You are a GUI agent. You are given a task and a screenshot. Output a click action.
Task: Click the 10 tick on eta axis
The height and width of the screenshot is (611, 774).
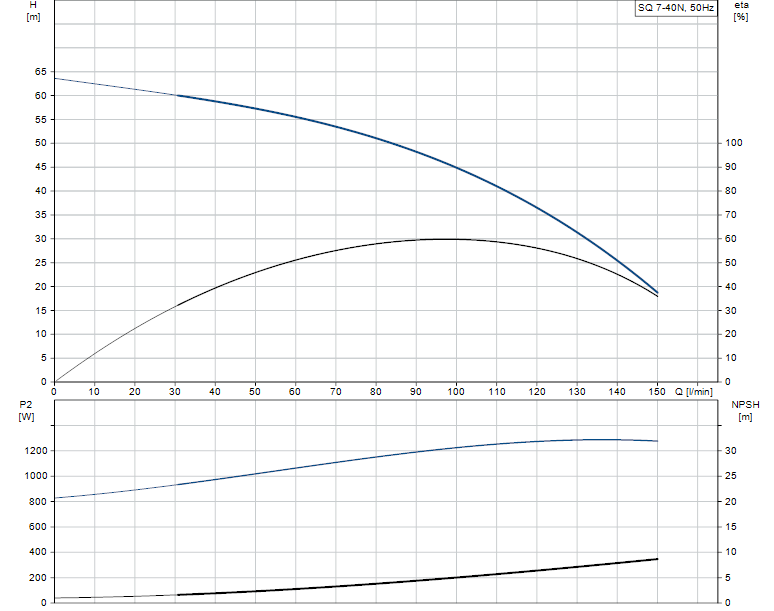coord(730,358)
